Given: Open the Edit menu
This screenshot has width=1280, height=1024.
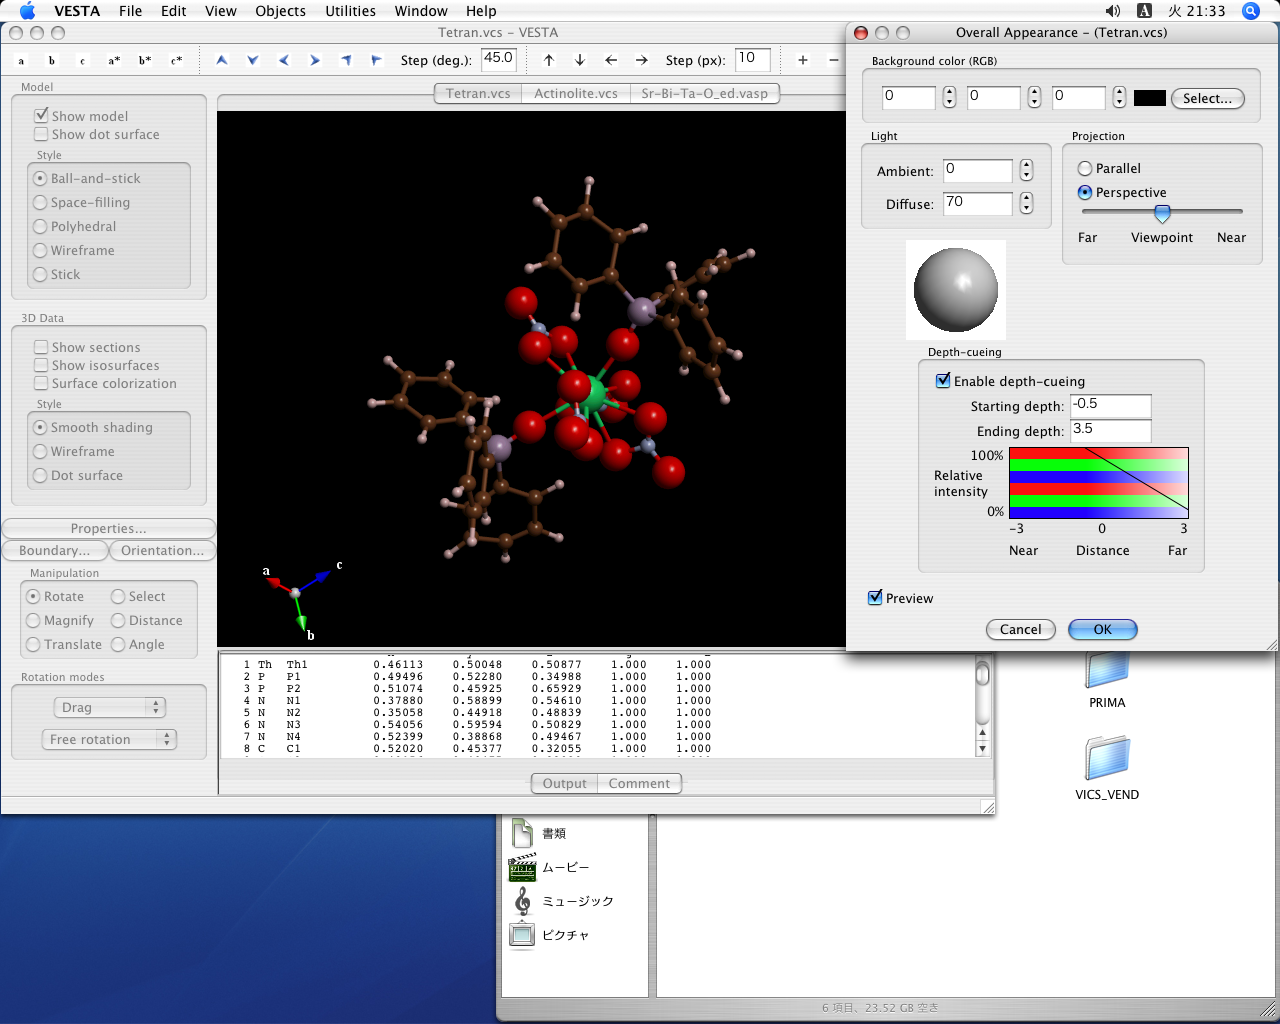Looking at the screenshot, I should click(174, 11).
